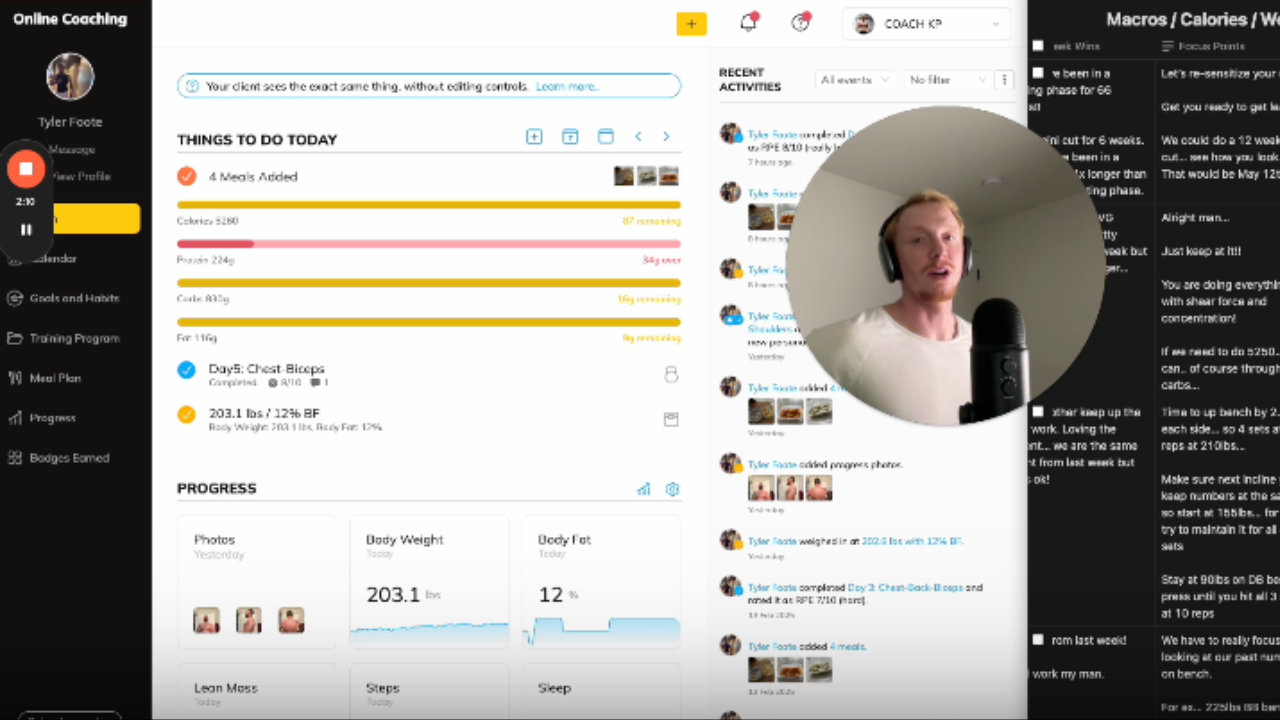
Task: Open the No filter dropdown
Action: pos(947,80)
